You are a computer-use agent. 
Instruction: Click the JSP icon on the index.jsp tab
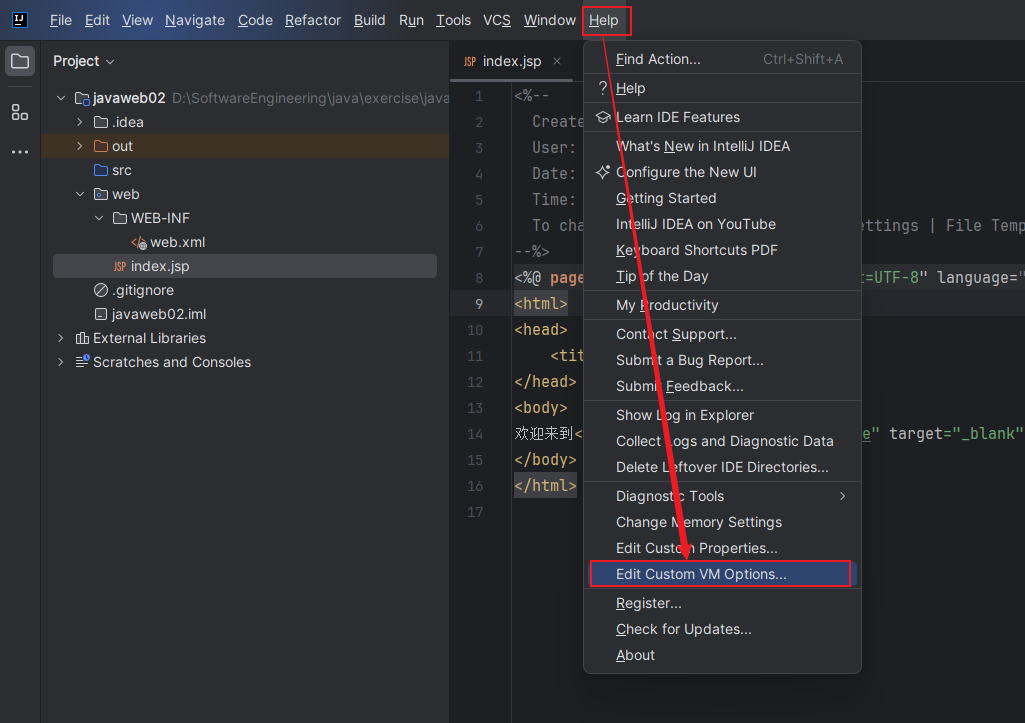tap(470, 61)
